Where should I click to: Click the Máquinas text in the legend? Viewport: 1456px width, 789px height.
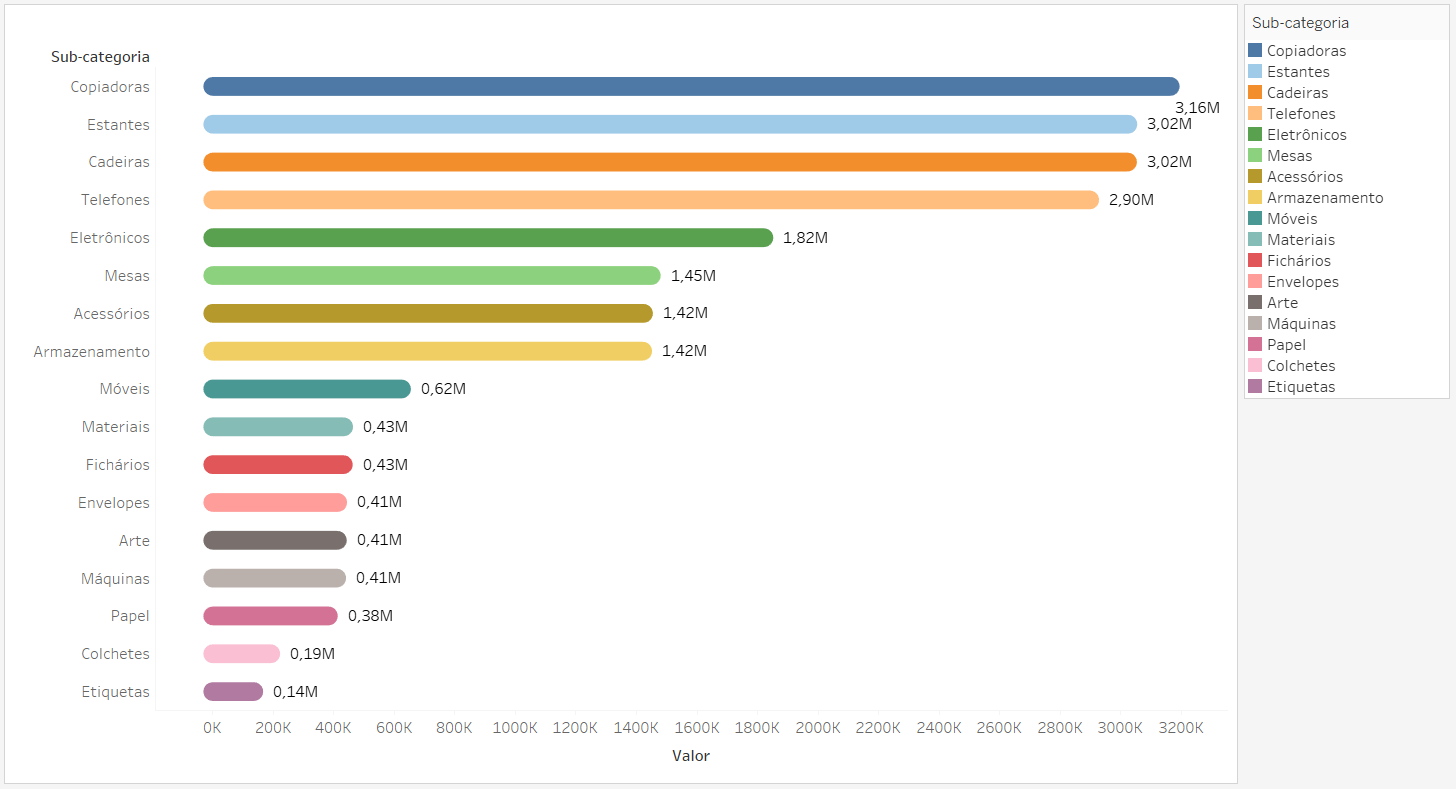coord(1301,323)
